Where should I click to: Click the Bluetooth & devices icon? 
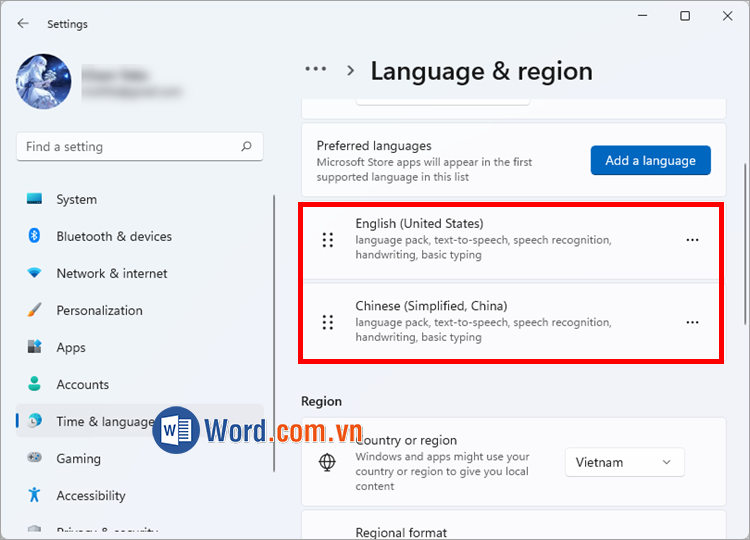coord(35,236)
